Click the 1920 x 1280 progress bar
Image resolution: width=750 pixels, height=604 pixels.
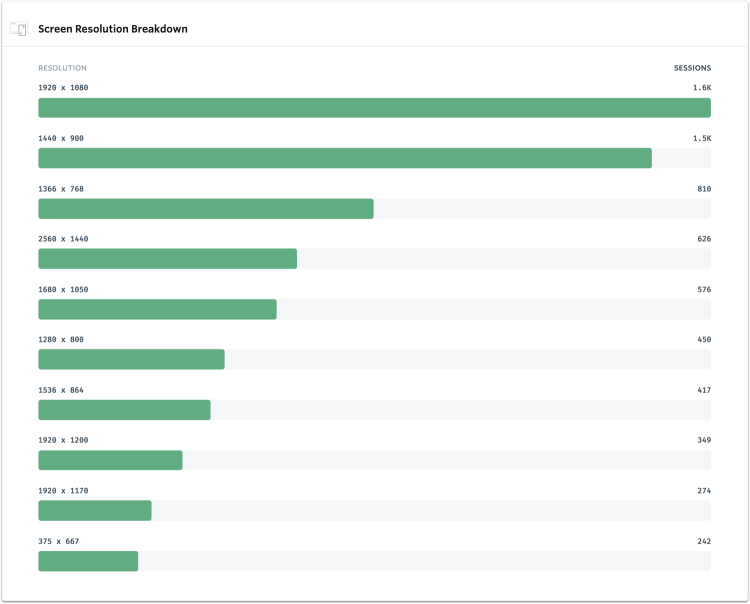(375, 460)
